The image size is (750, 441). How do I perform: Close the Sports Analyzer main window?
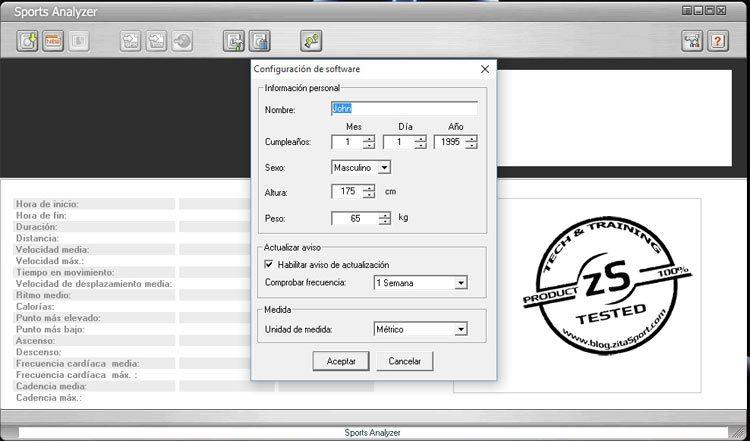pos(721,11)
